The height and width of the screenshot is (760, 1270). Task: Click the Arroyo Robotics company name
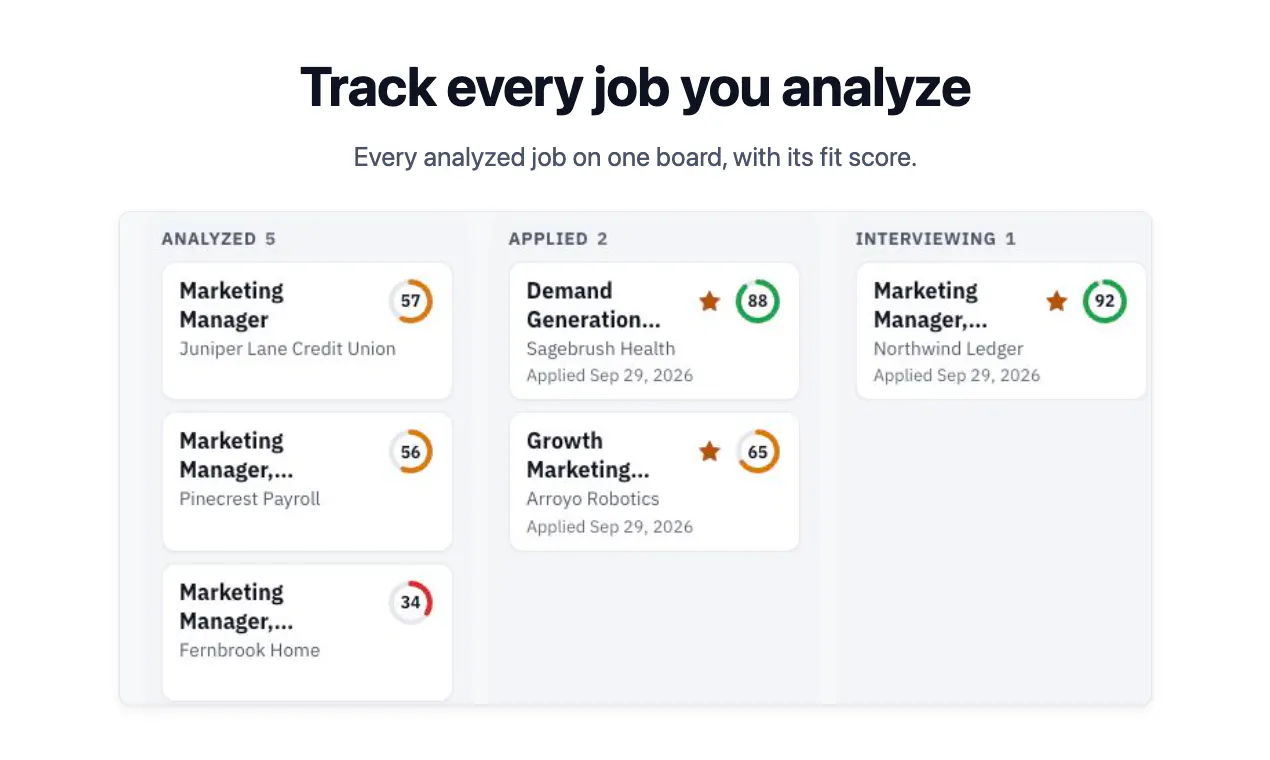[x=593, y=499]
